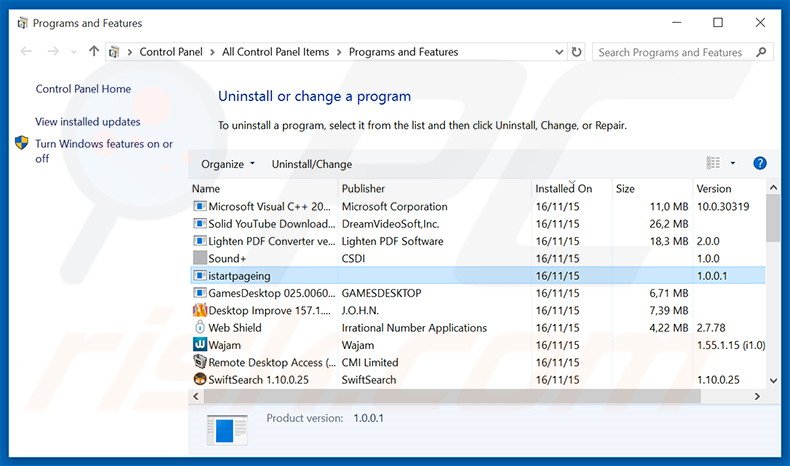This screenshot has height=466, width=790.
Task: Select Desktop Improve 157.1.... entry name
Action: (270, 310)
